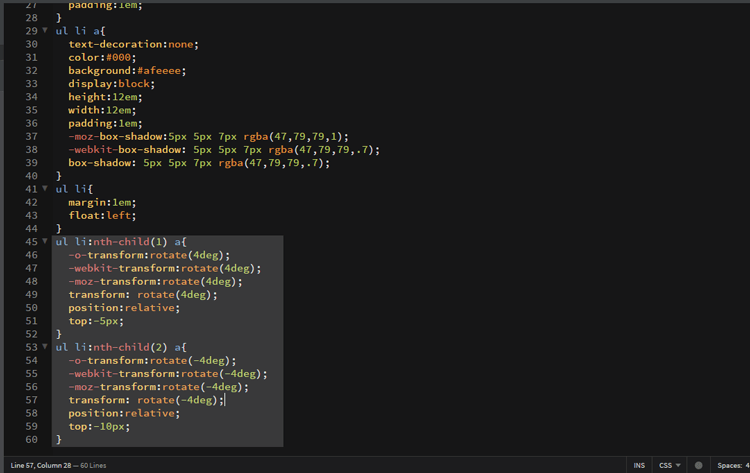Click the 'width:12em;' declaration
The image size is (750, 473).
[x=102, y=110]
